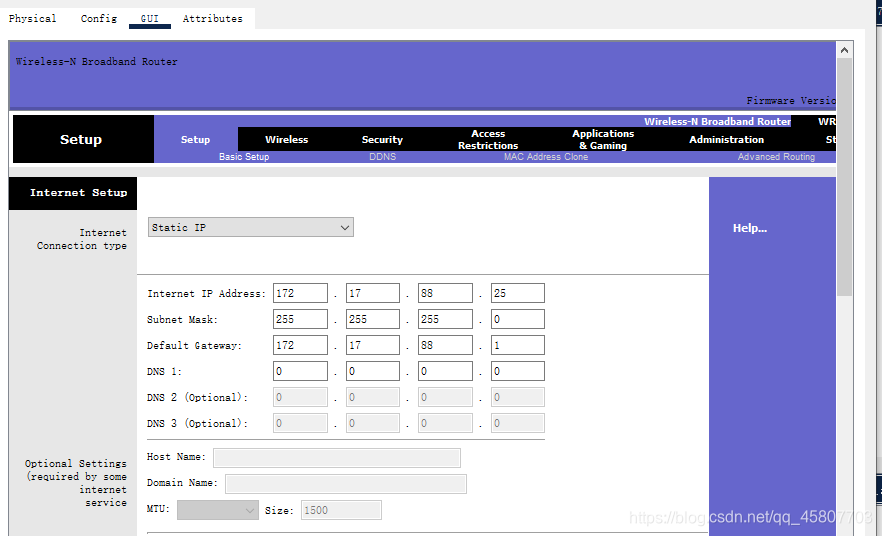882x536 pixels.
Task: Open the Access Restrictions menu
Action: tap(488, 139)
